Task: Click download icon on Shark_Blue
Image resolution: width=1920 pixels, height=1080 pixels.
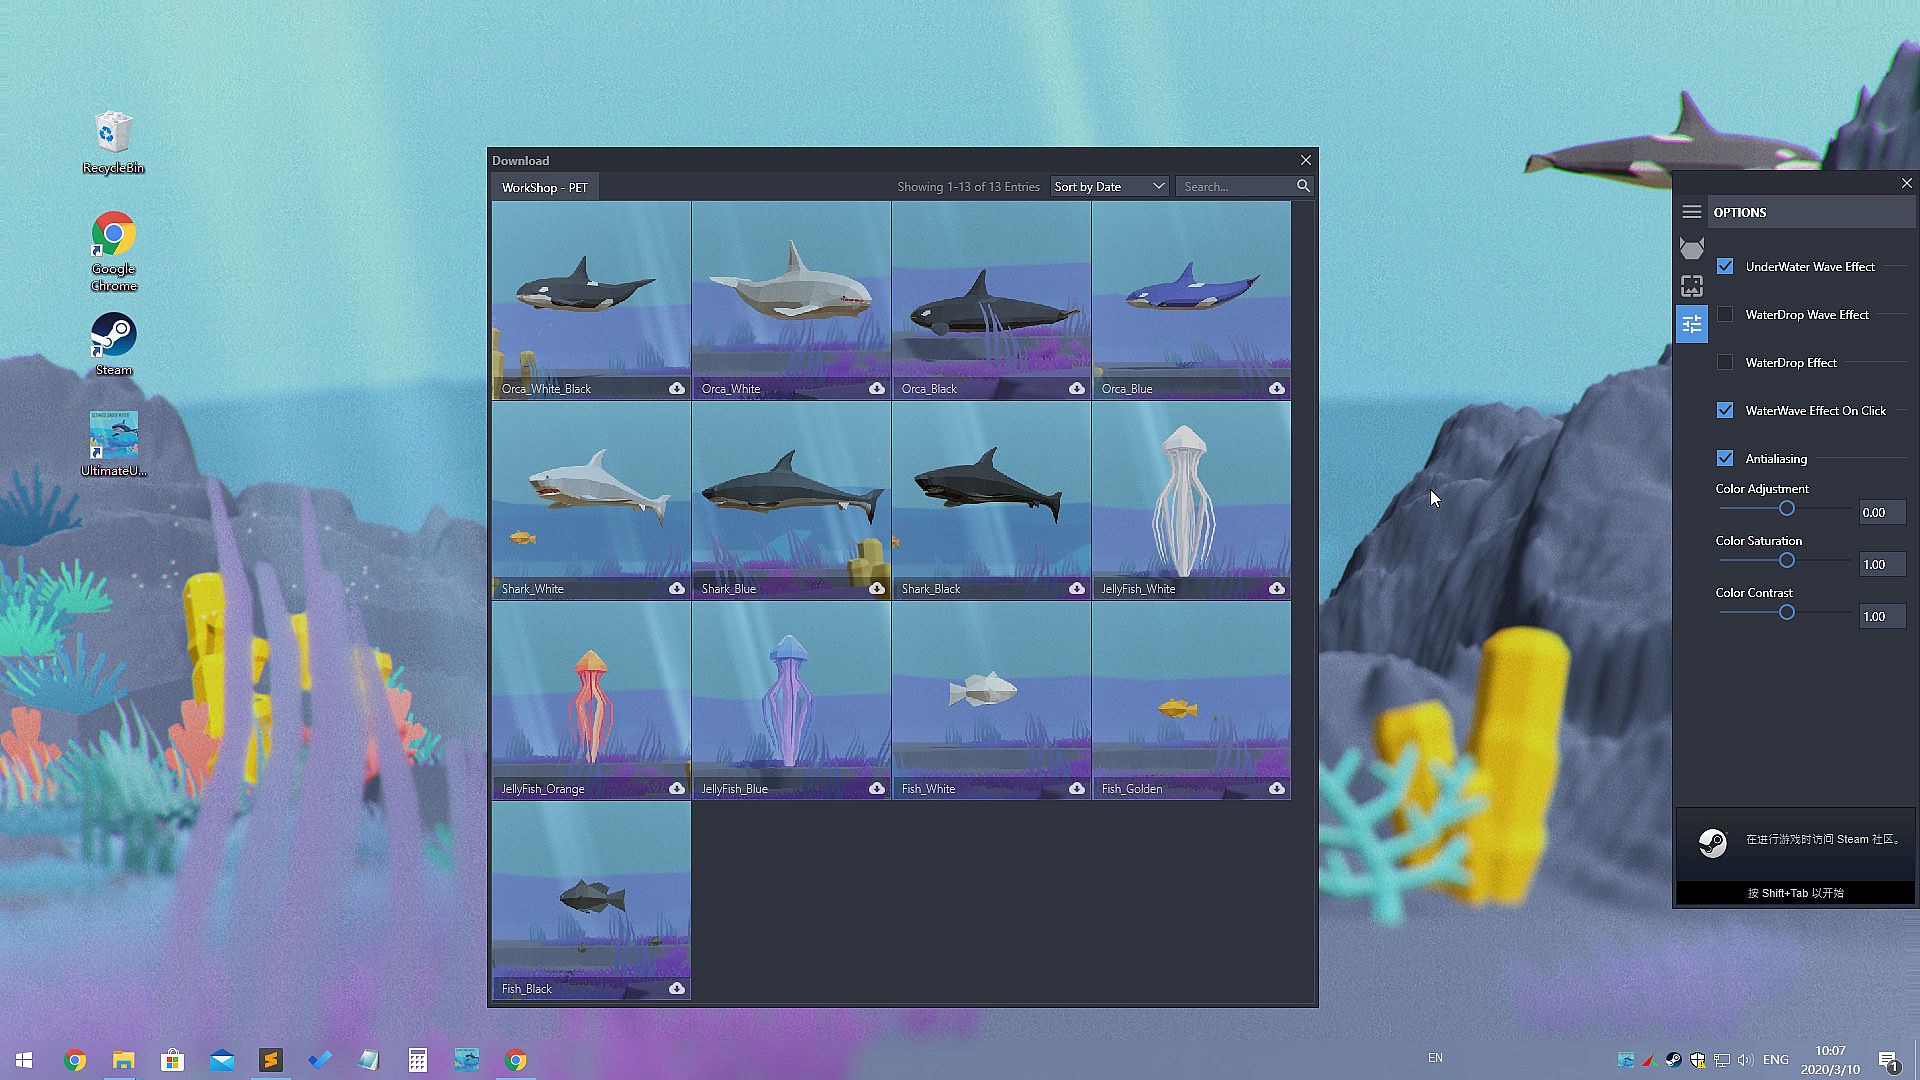Action: [x=877, y=588]
